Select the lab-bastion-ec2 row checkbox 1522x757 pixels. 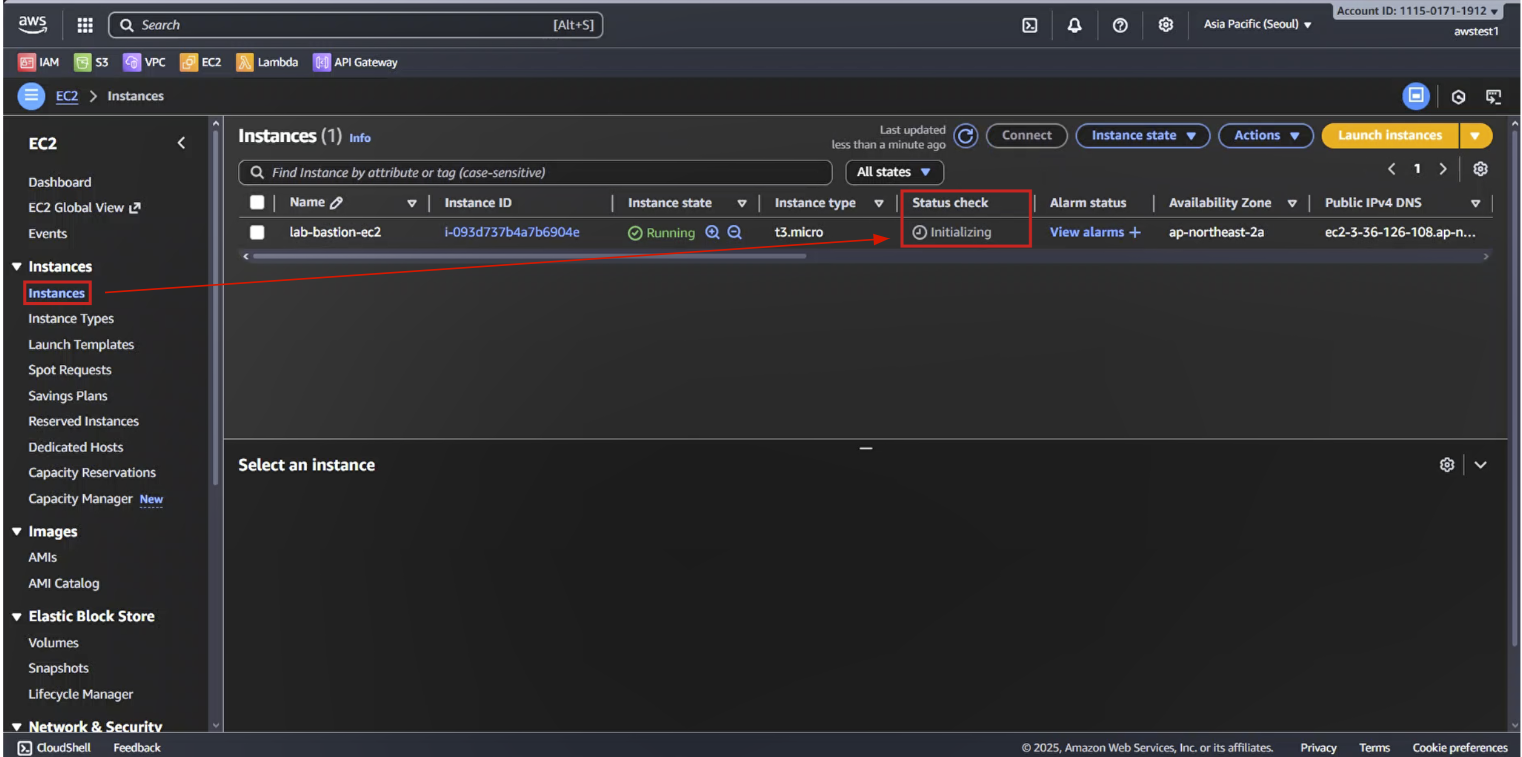pyautogui.click(x=257, y=232)
